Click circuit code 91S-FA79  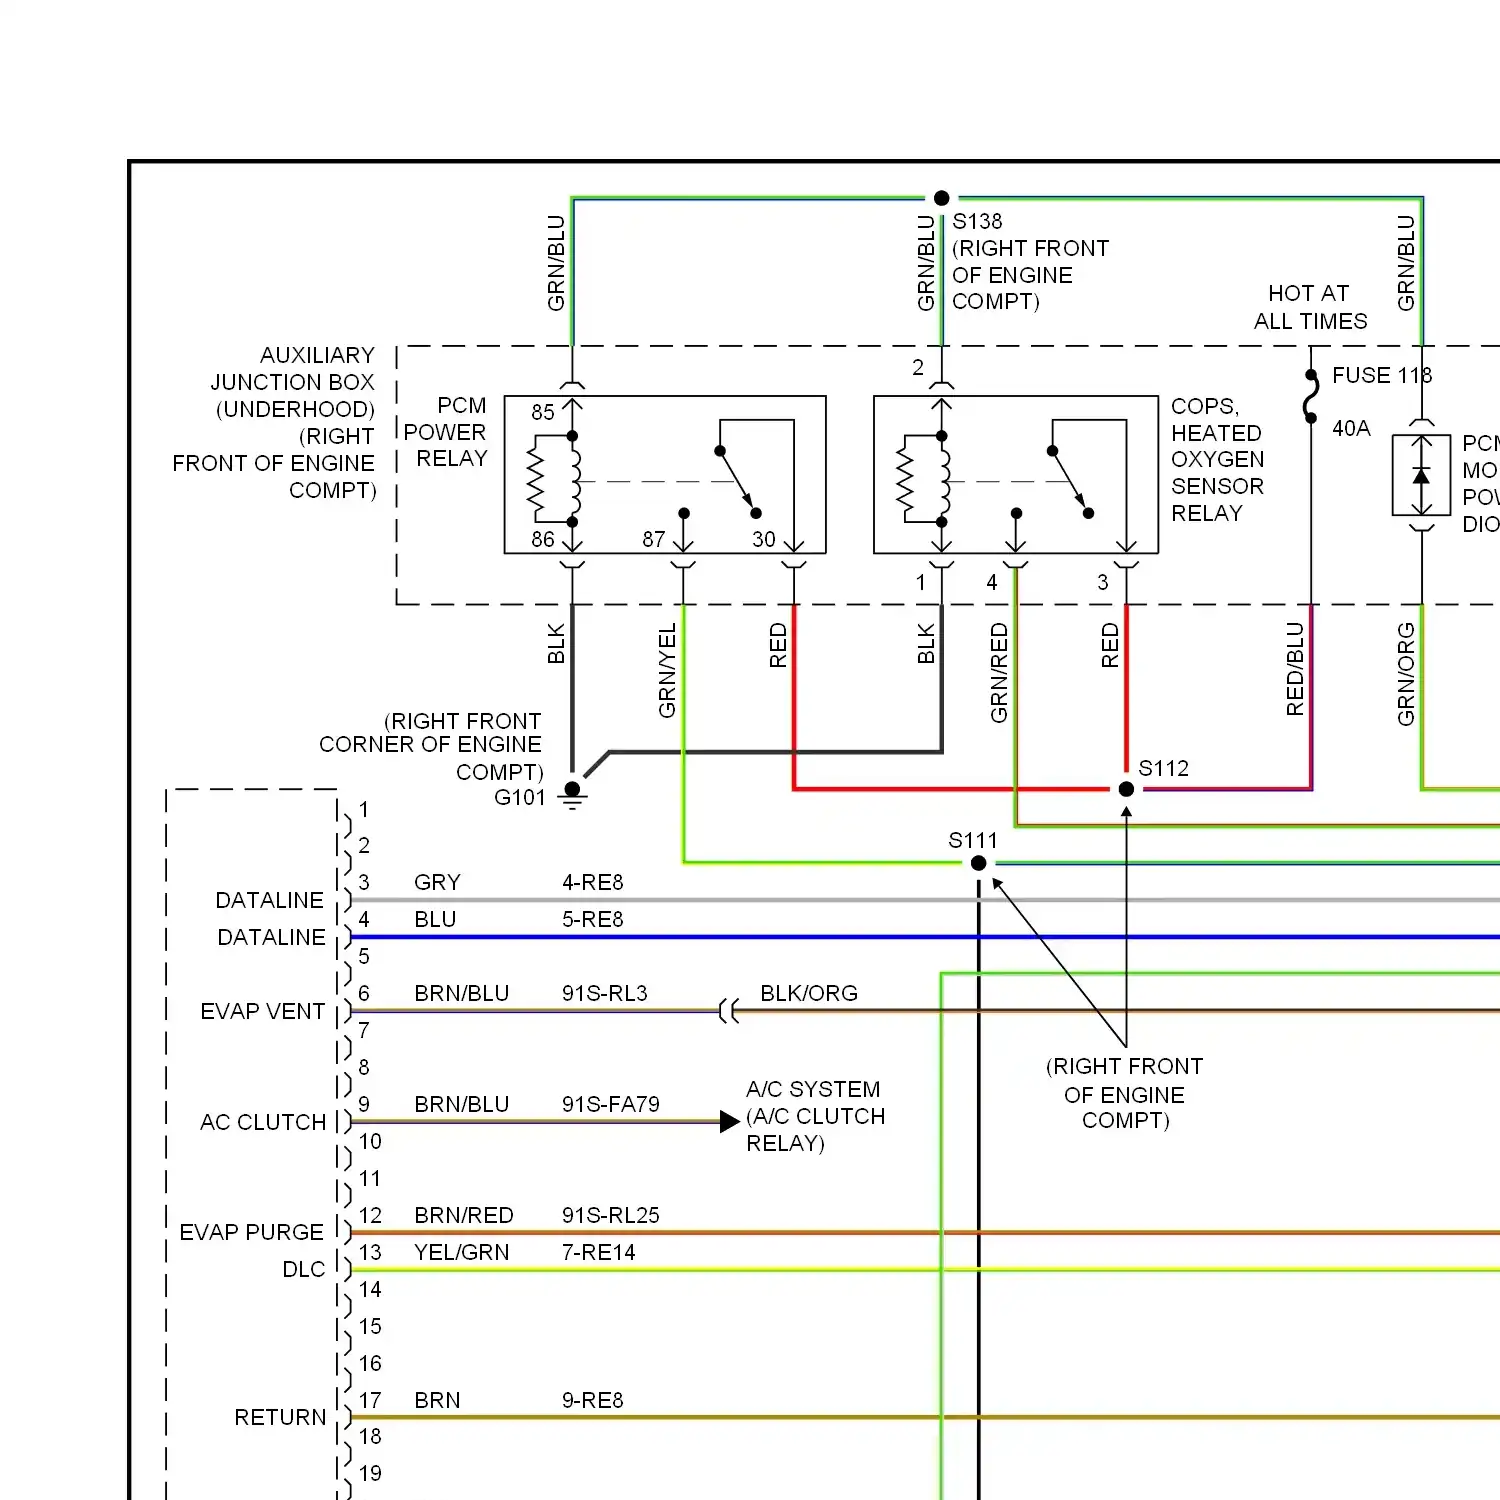coord(610,1104)
